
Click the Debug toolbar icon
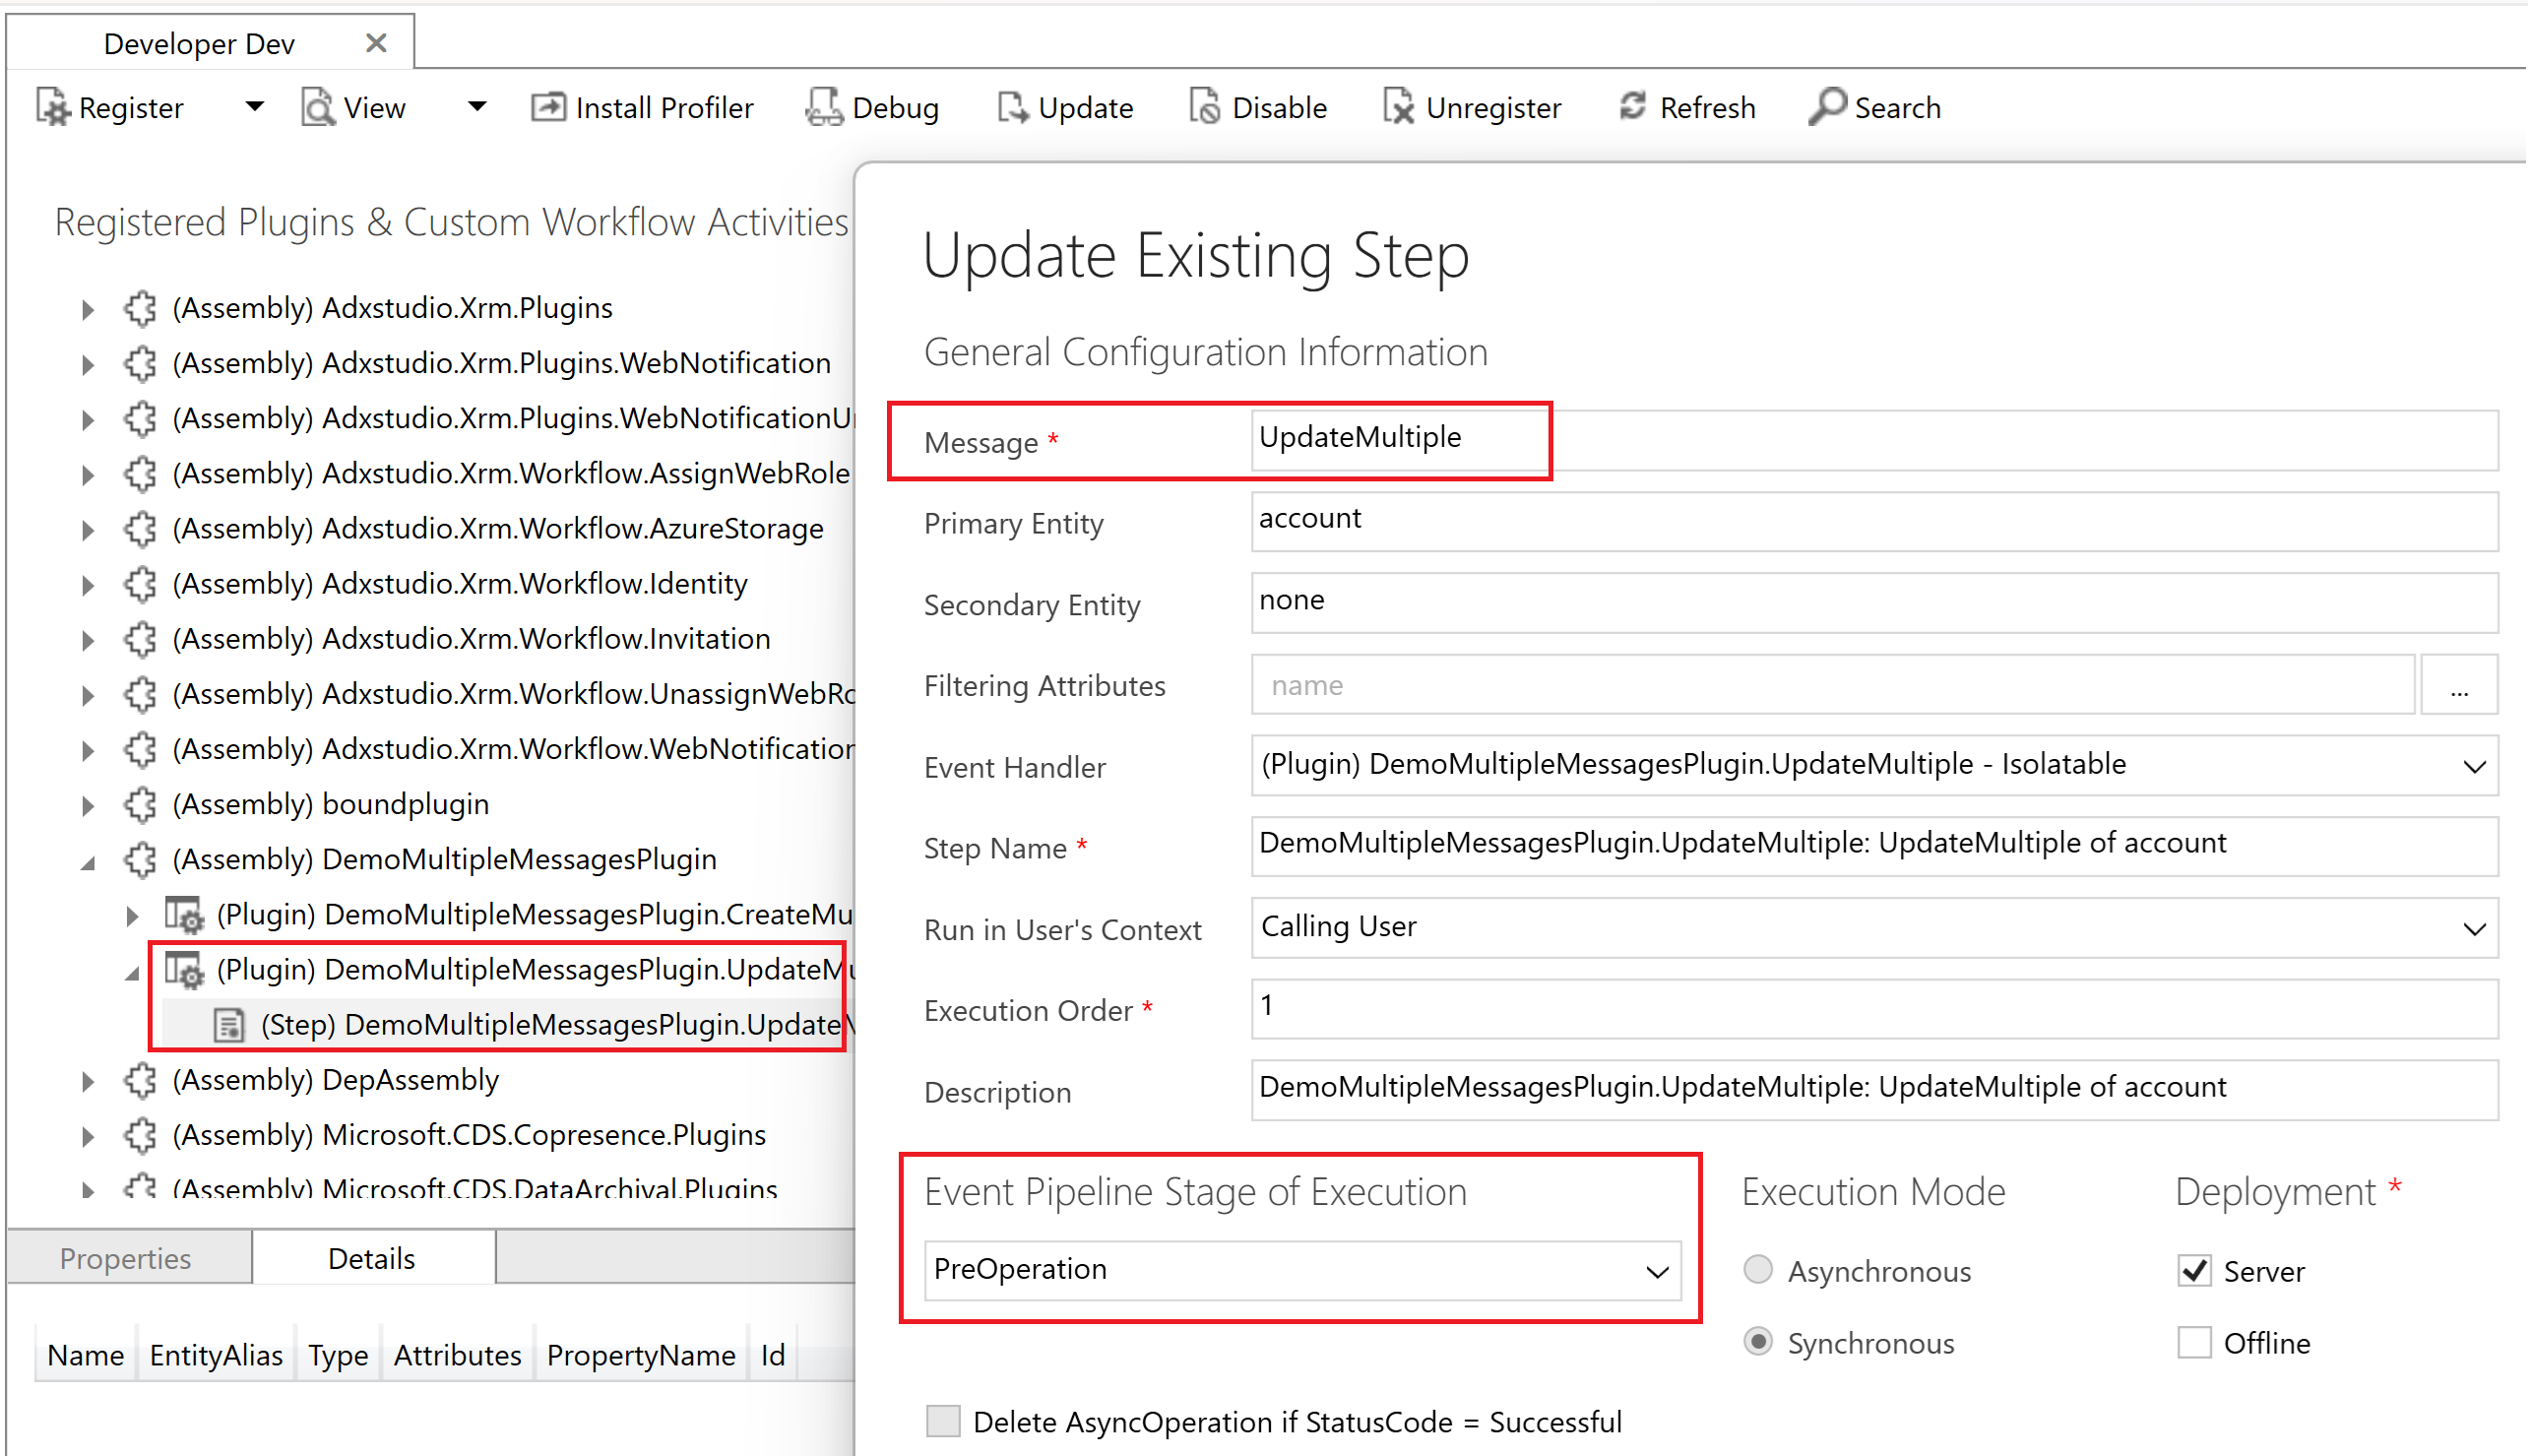824,107
